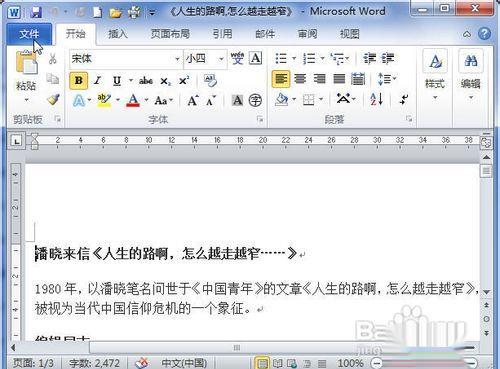This screenshot has height=369, width=500.
Task: Apply the yellow text highlight color
Action: click(x=104, y=100)
